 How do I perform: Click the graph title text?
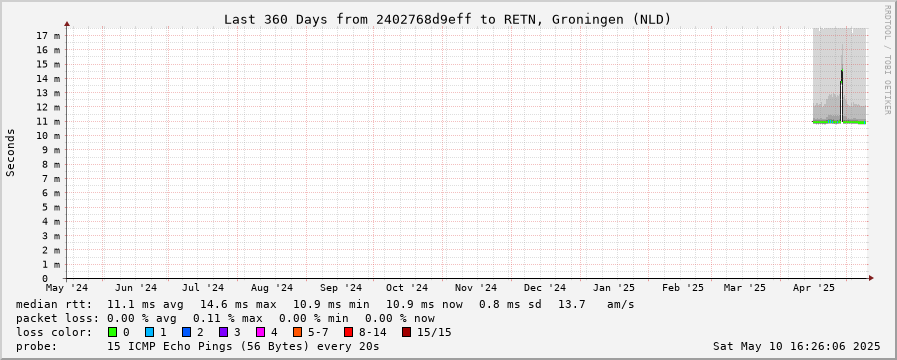click(x=447, y=19)
